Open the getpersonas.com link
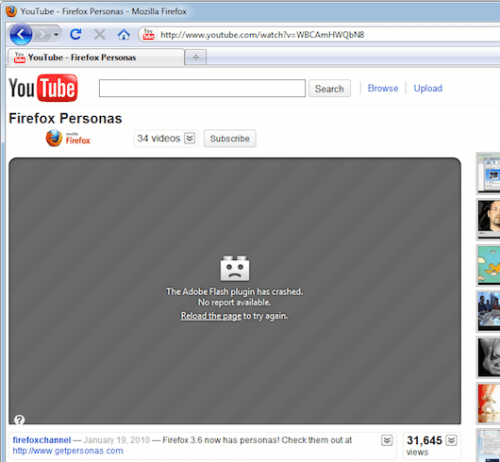 68,451
